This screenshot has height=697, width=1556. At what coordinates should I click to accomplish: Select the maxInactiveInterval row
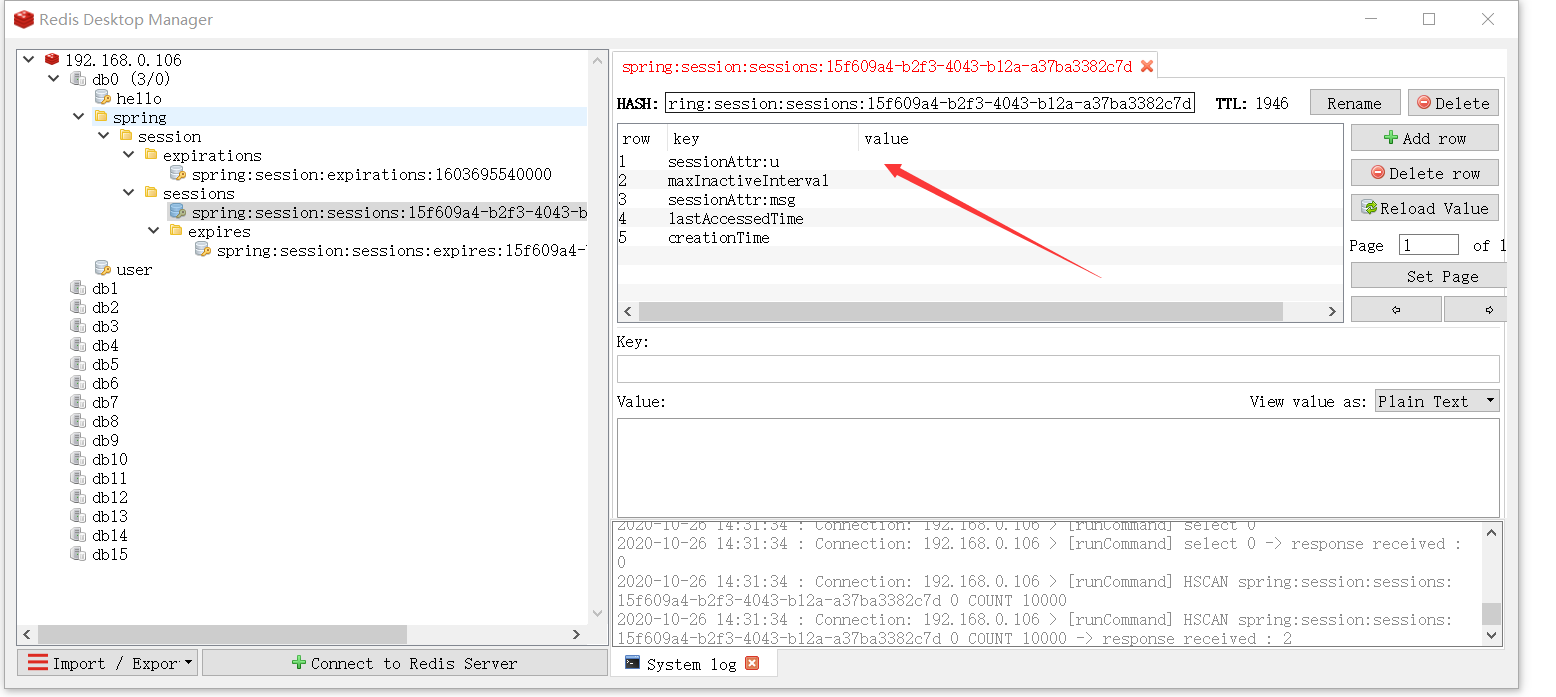pos(979,180)
